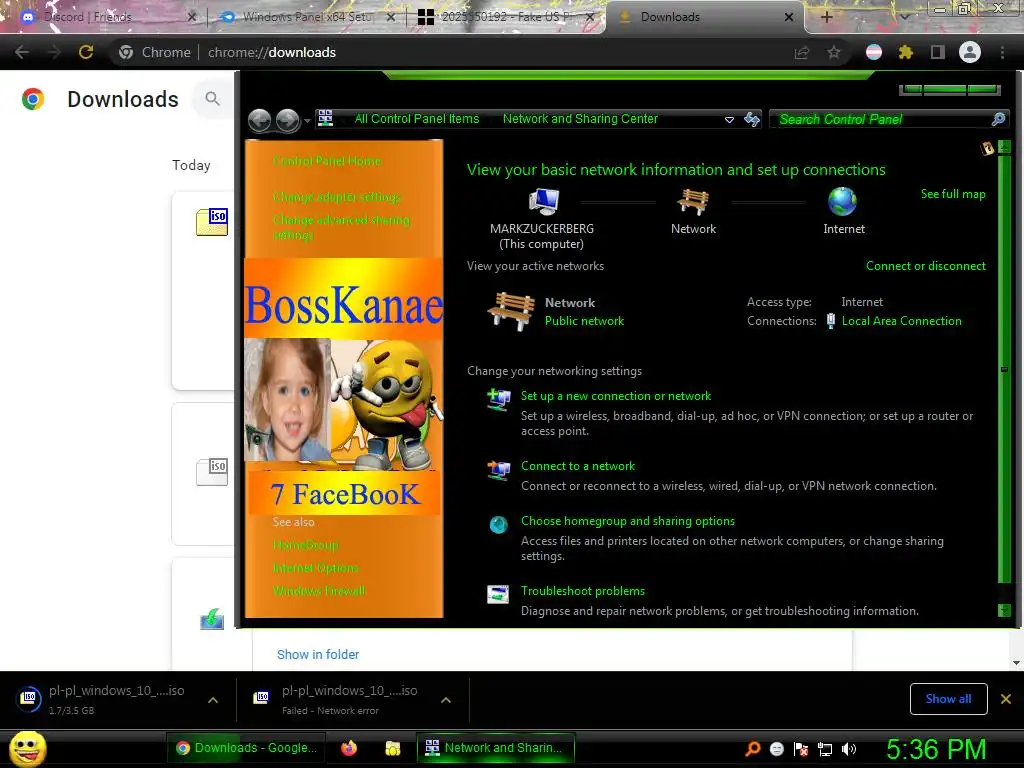Click the magnifier in Search Control Panel
This screenshot has width=1024, height=768.
coord(998,119)
